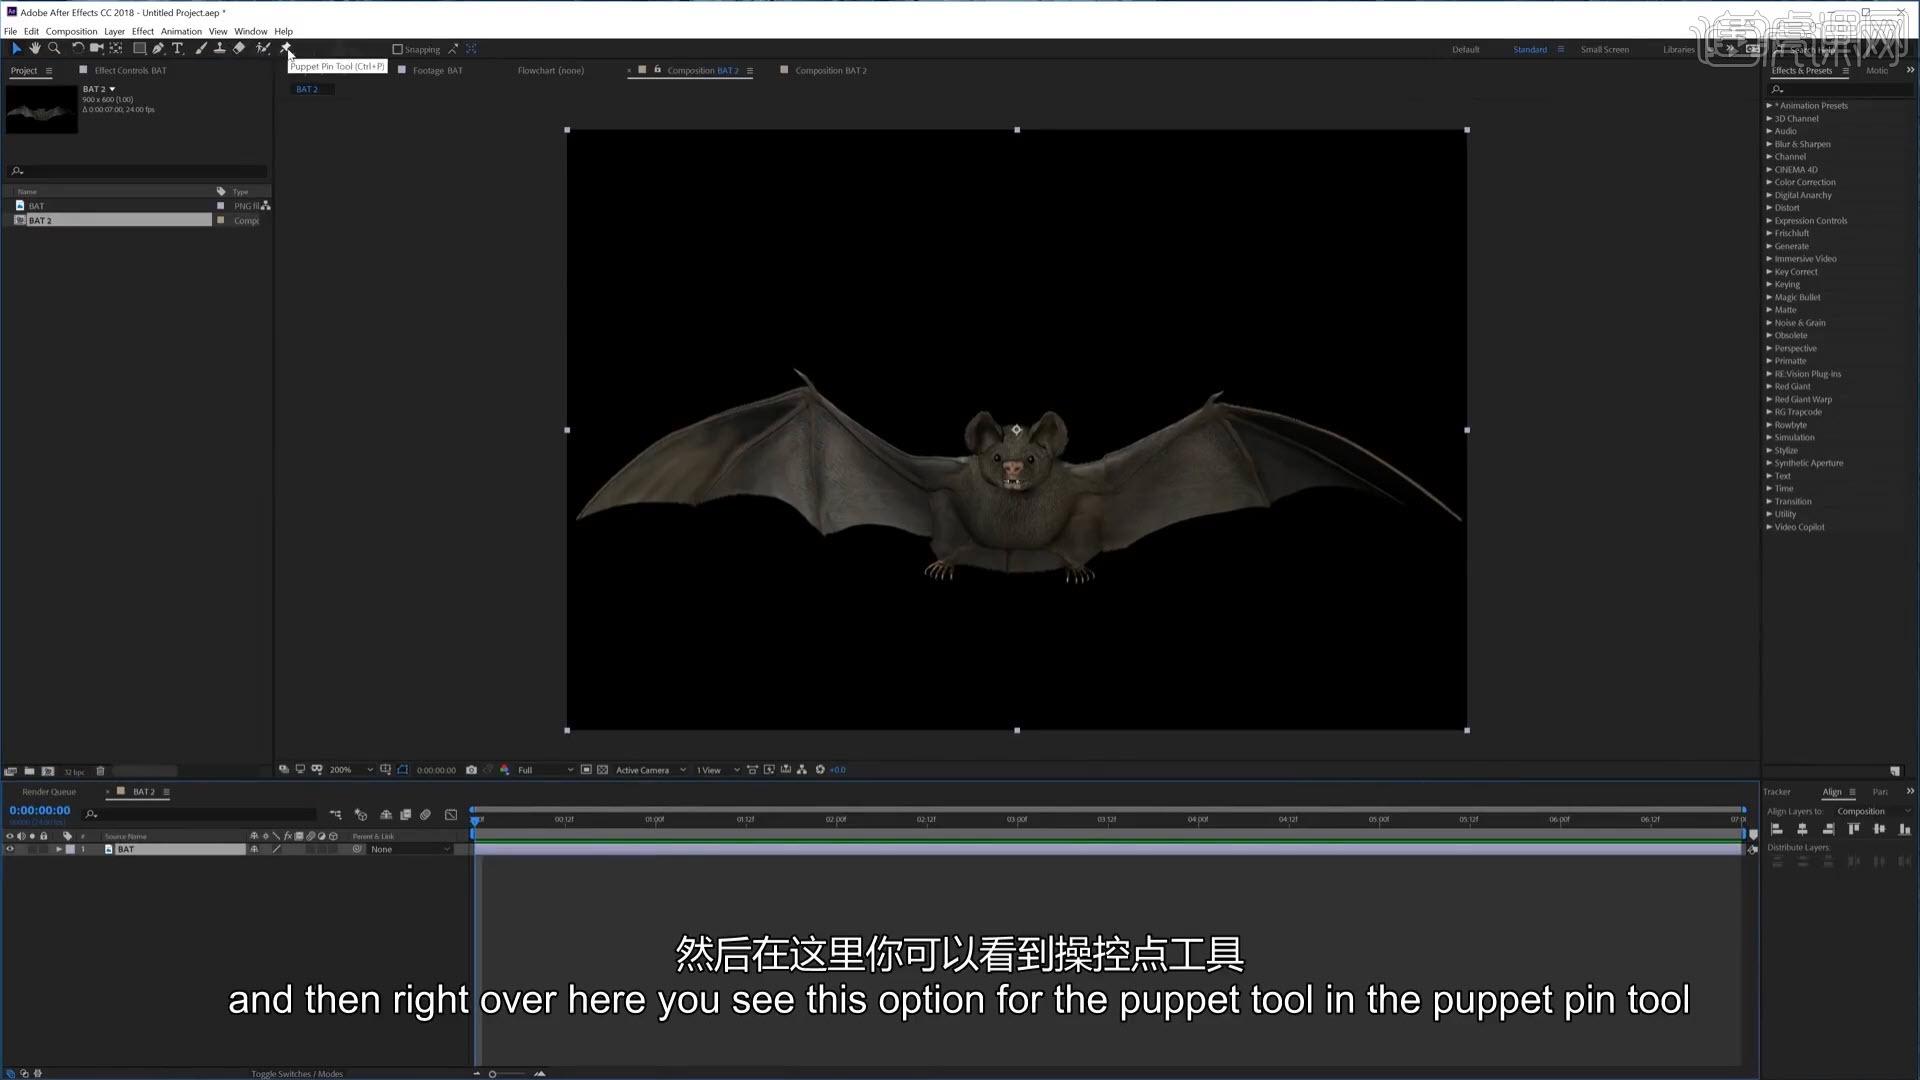Open the 1 View layout dropdown

point(718,770)
